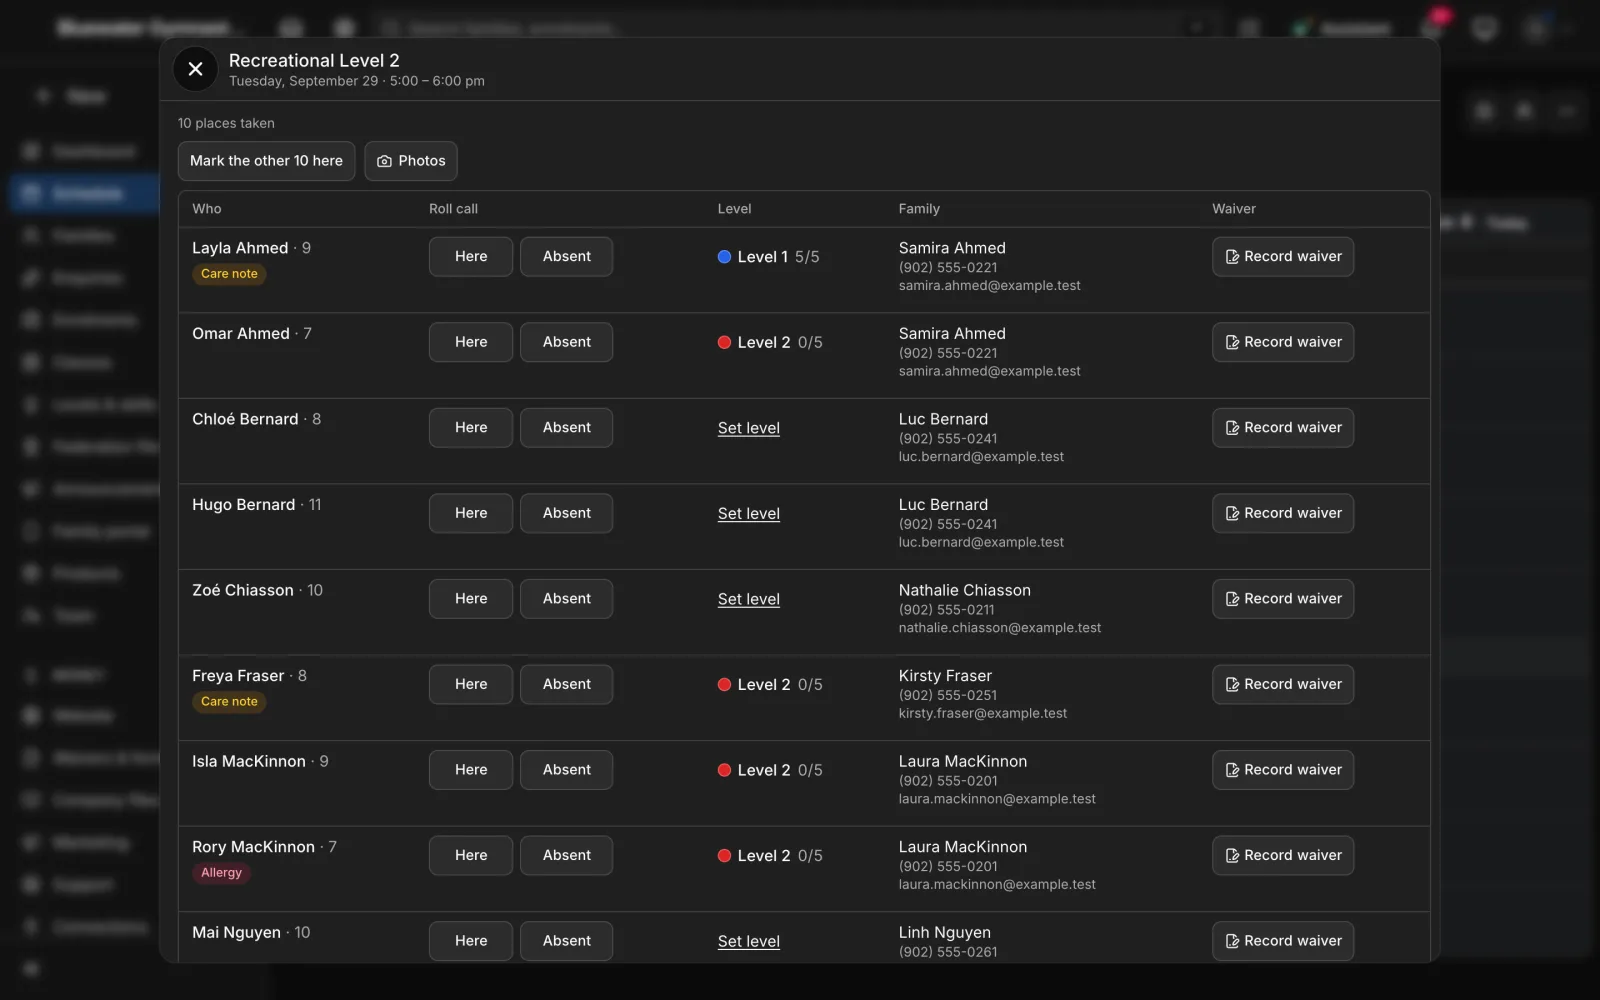Mark Zoé Chiasson as Here
The image size is (1600, 1000).
(x=471, y=599)
